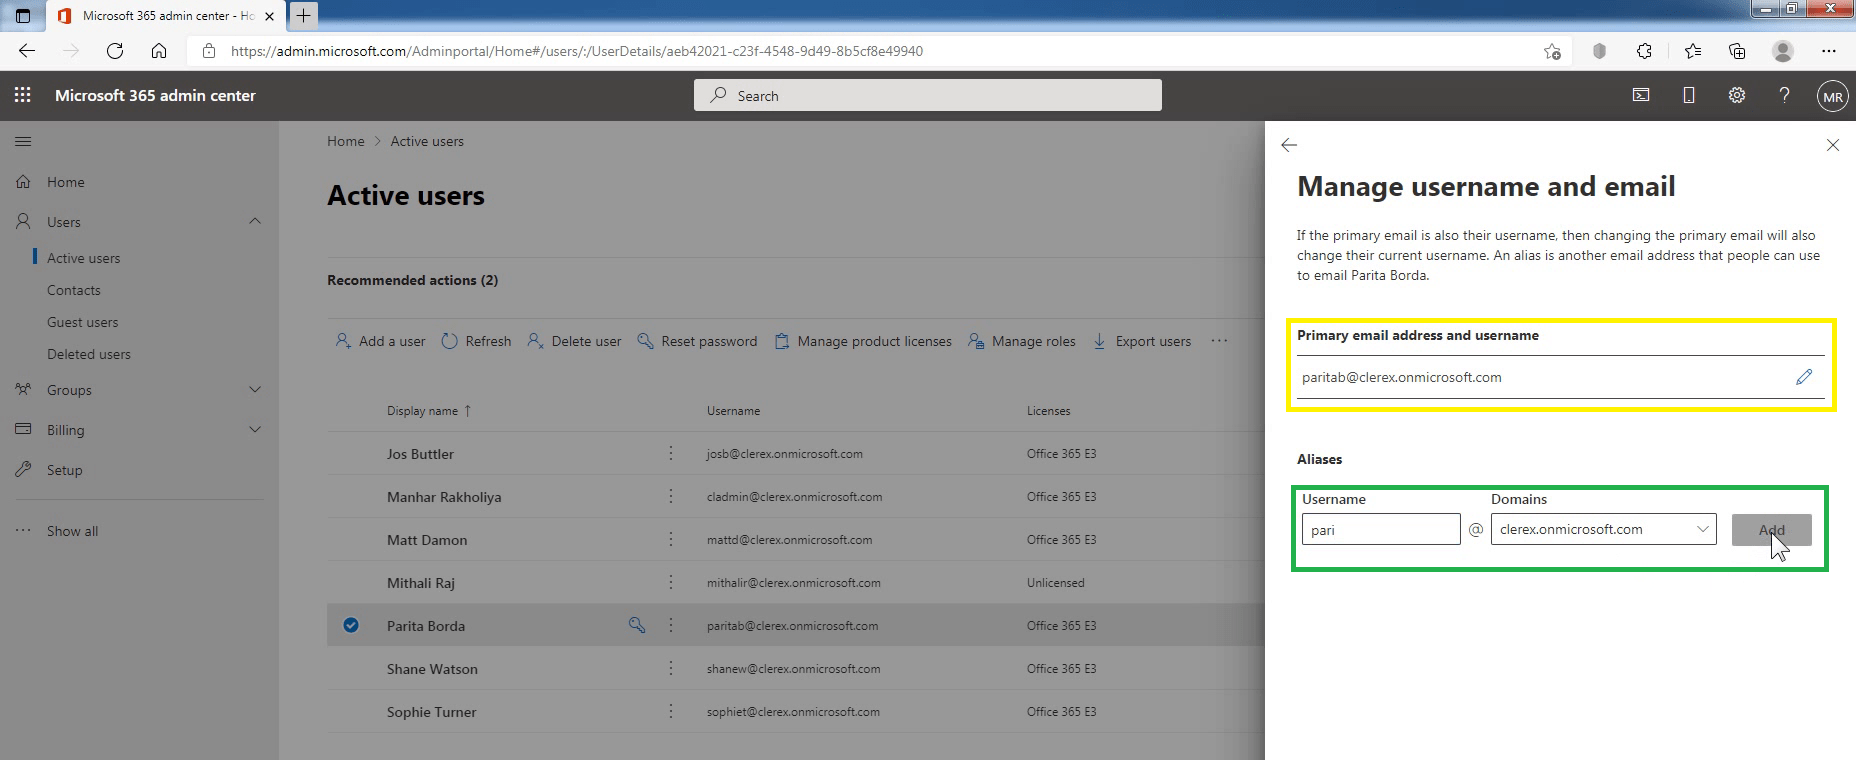The width and height of the screenshot is (1856, 760).
Task: Open more actions dots for Jos Buttler
Action: [671, 453]
